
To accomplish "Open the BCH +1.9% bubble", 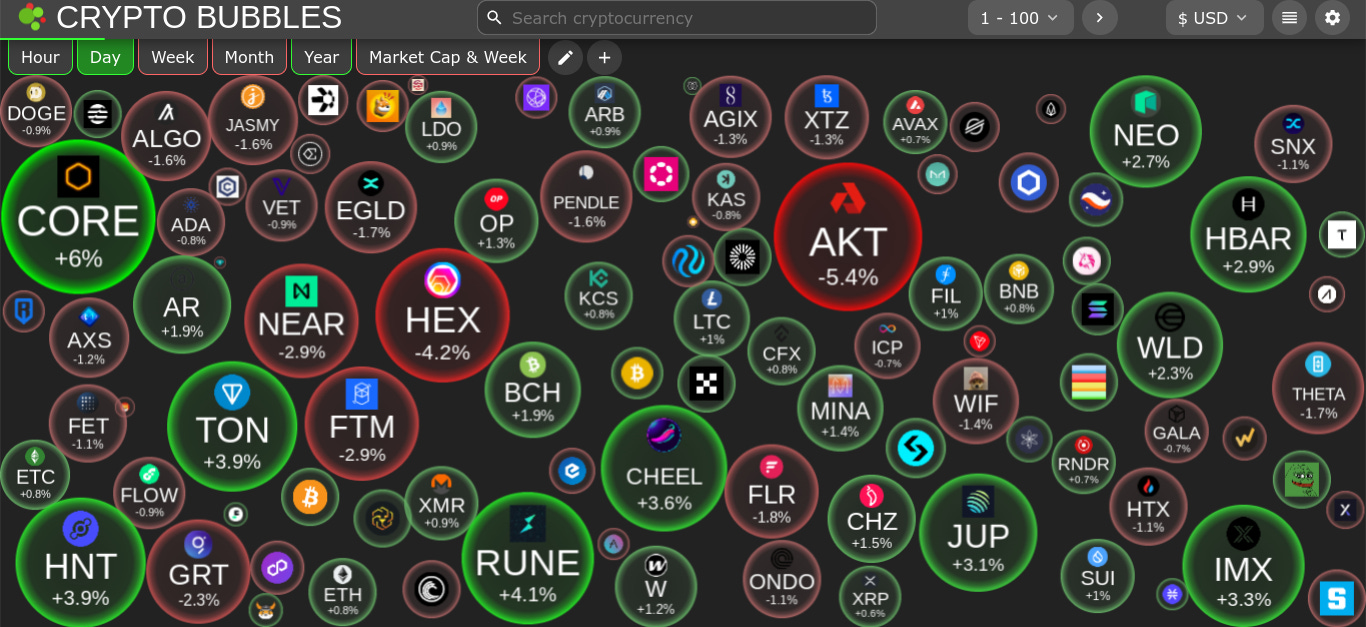I will 532,390.
